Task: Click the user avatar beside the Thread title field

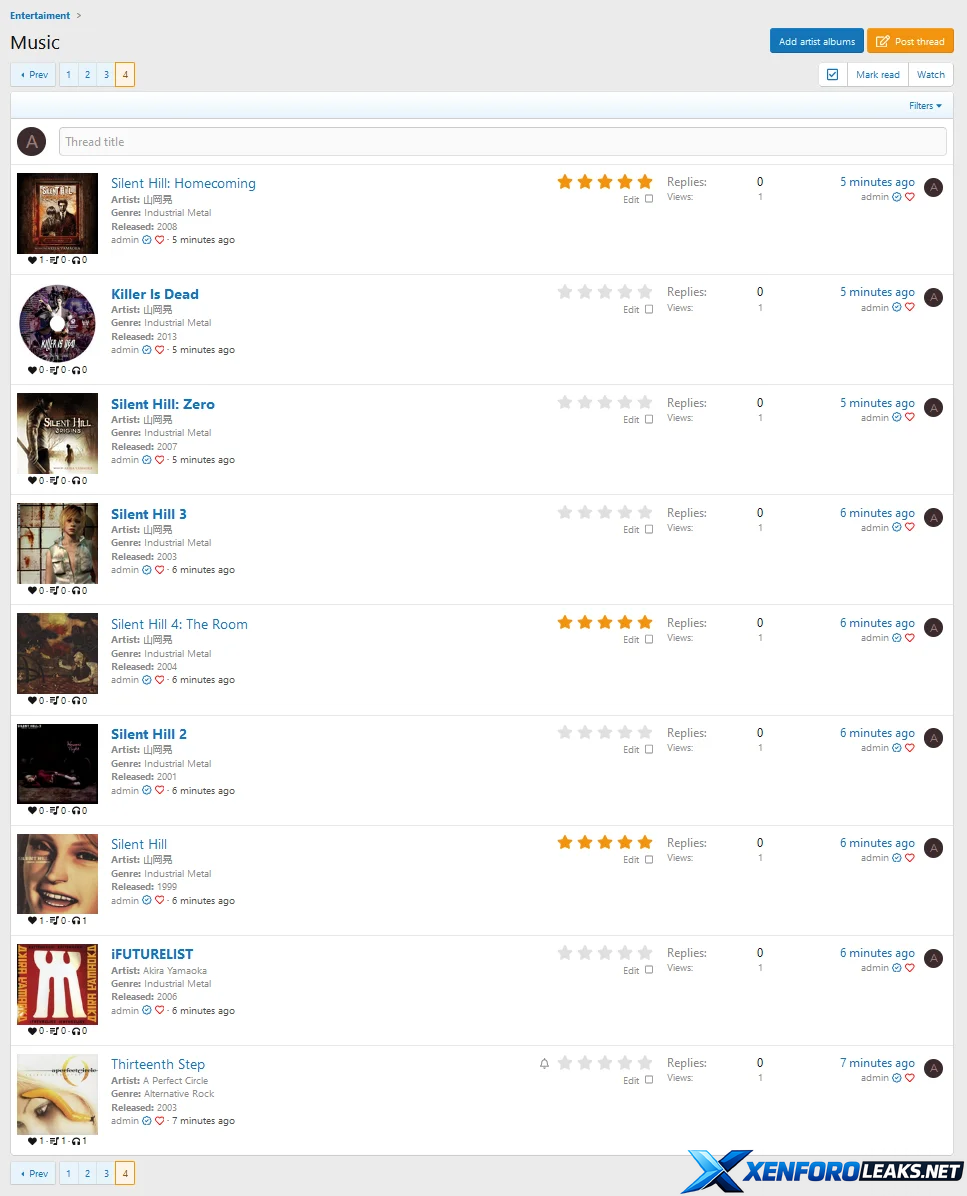Action: [x=32, y=142]
